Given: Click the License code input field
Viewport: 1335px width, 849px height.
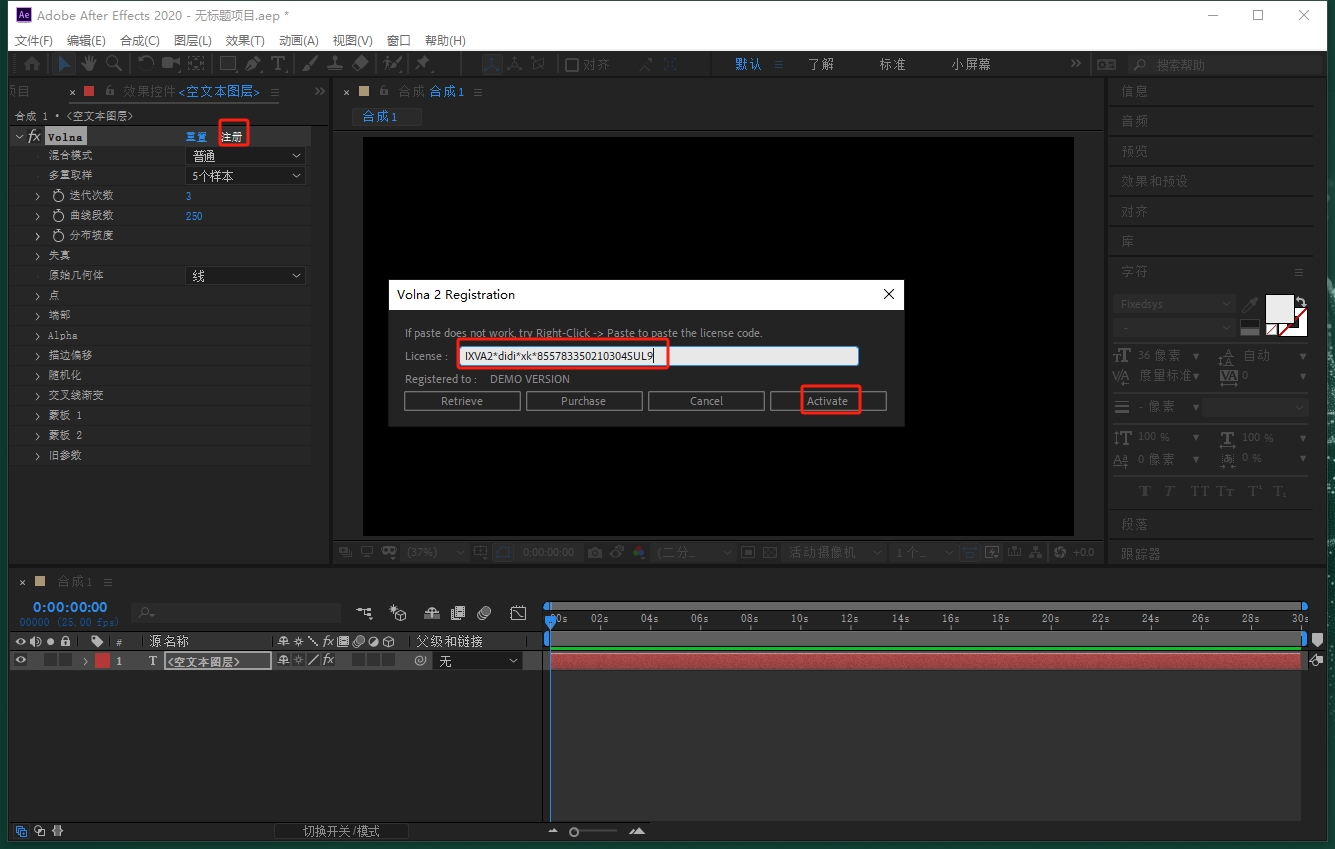Looking at the screenshot, I should point(658,356).
